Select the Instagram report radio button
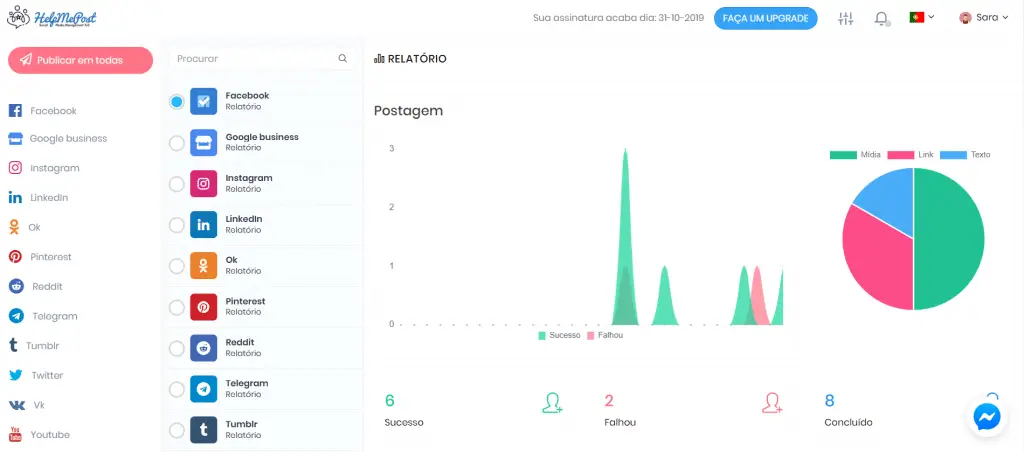The width and height of the screenshot is (1024, 452). point(177,184)
